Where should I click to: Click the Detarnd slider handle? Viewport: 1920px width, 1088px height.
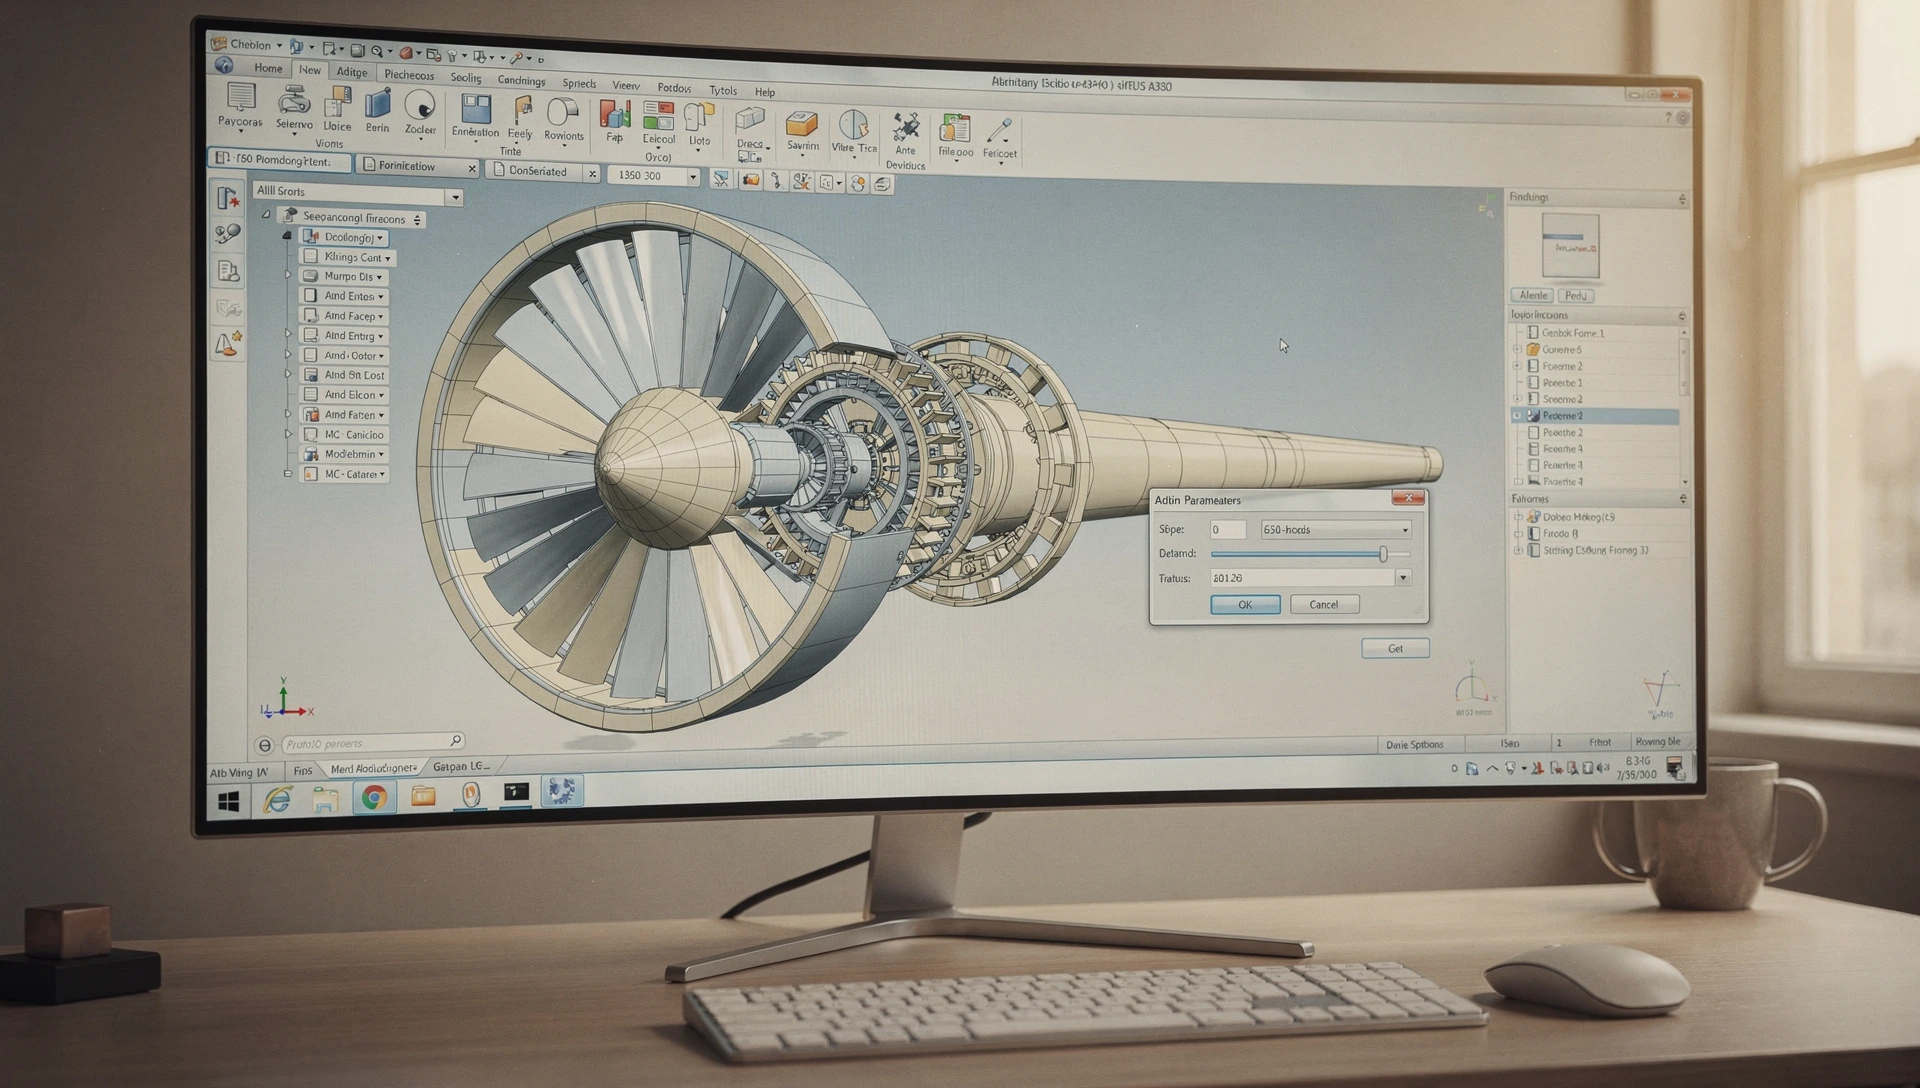tap(1383, 554)
